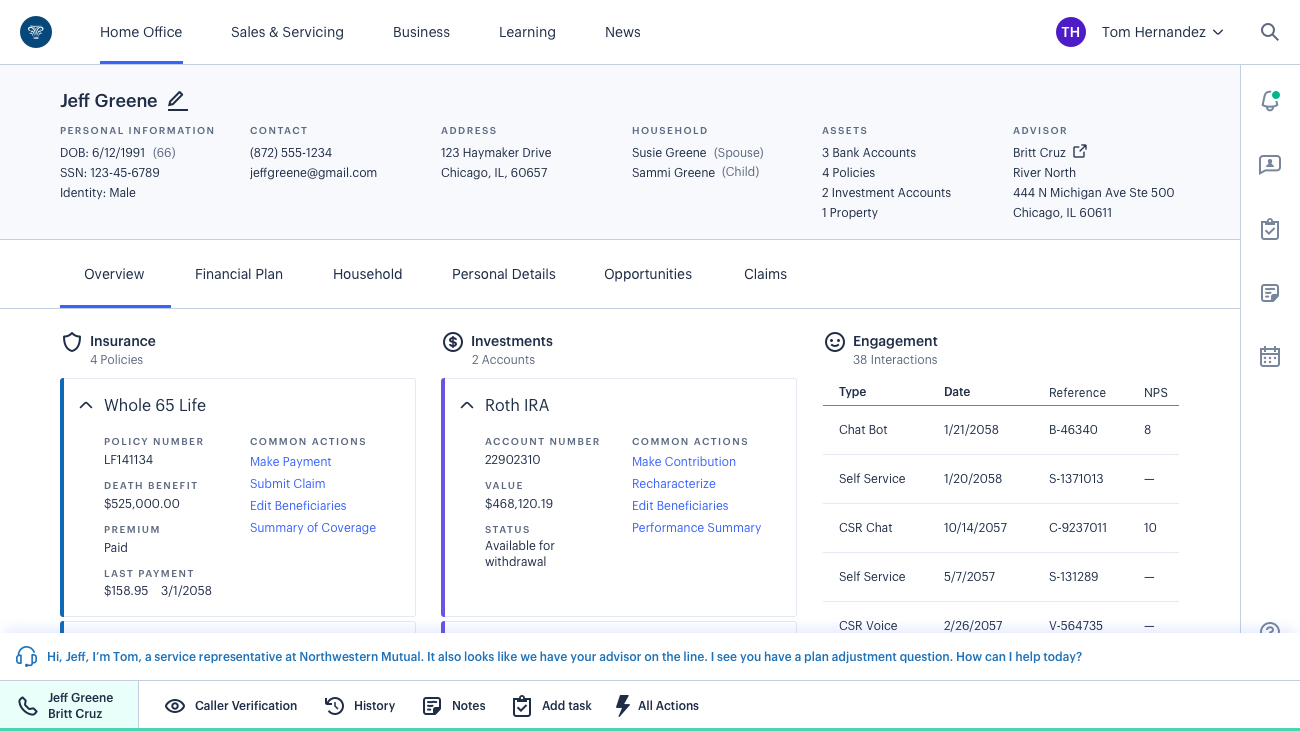1300x731 pixels.
Task: Click the Reference column header
Action: [x=1077, y=393]
